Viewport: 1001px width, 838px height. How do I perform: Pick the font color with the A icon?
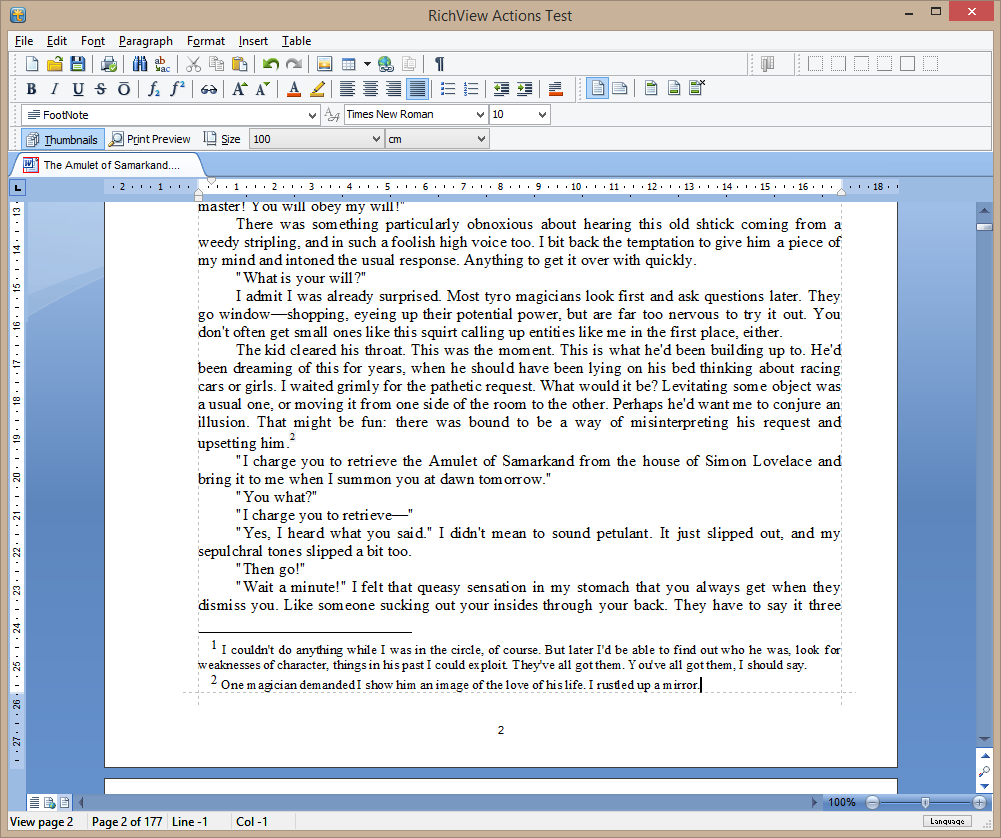[x=294, y=89]
